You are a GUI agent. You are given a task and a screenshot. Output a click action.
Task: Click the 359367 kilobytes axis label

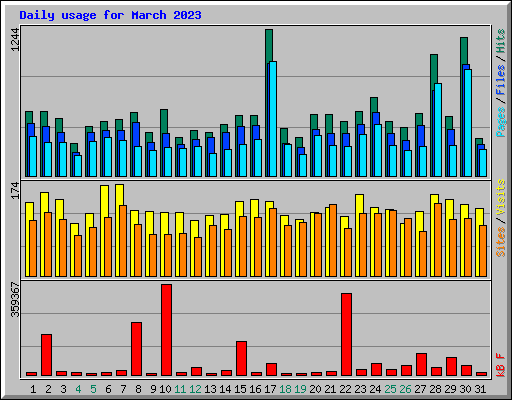[x=15, y=300]
